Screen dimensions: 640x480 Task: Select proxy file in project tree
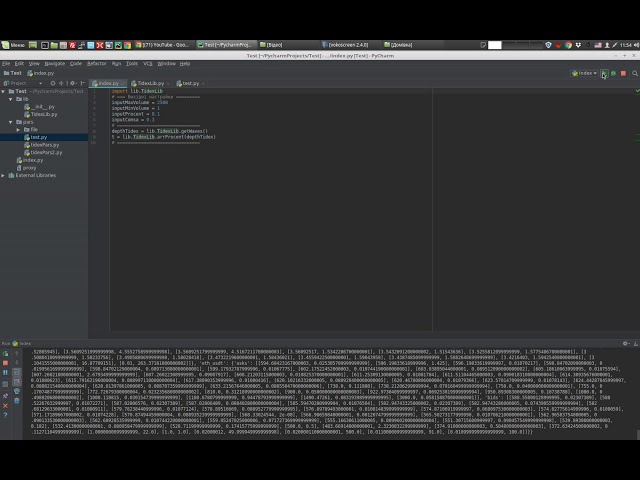pos(26,168)
